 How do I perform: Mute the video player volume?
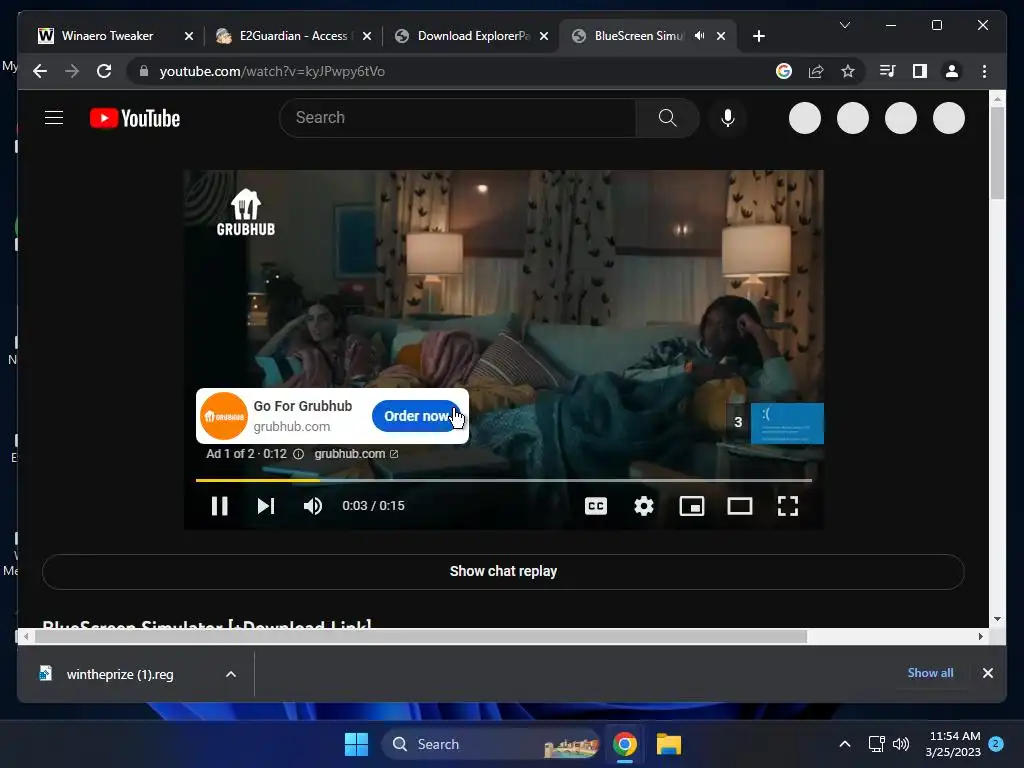[313, 506]
